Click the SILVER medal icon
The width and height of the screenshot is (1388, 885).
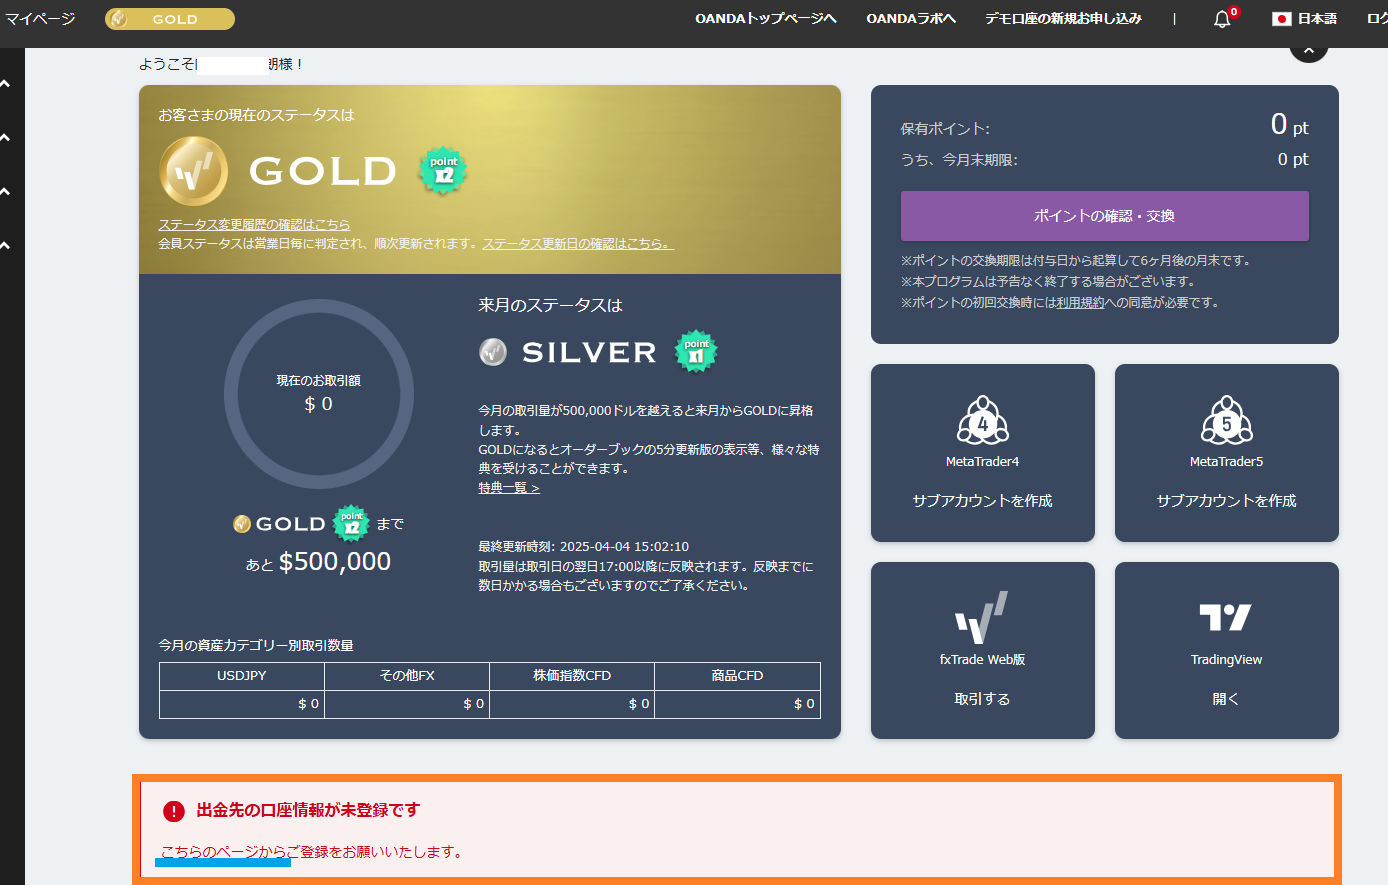493,352
